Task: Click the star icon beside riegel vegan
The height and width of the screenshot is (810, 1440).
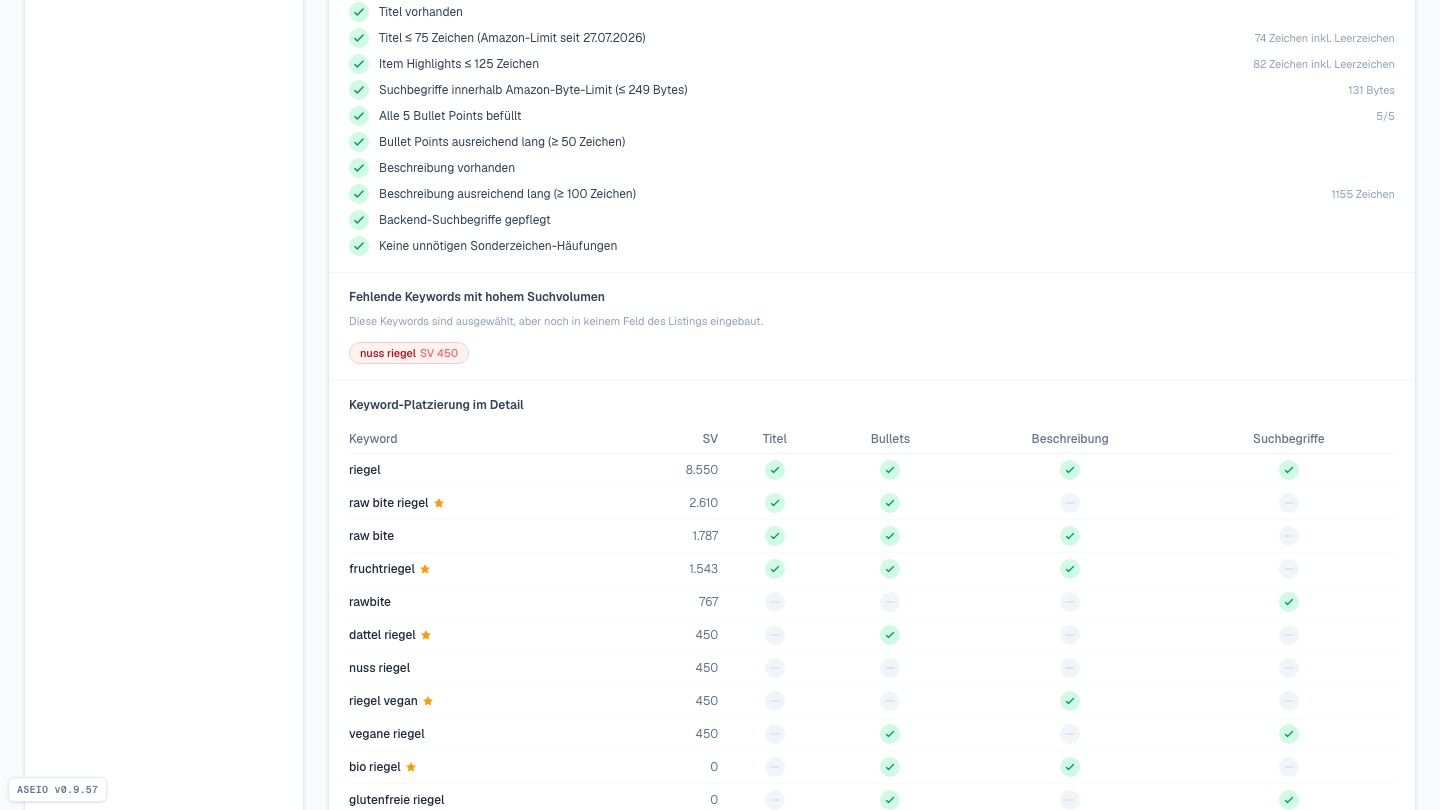Action: coord(428,701)
